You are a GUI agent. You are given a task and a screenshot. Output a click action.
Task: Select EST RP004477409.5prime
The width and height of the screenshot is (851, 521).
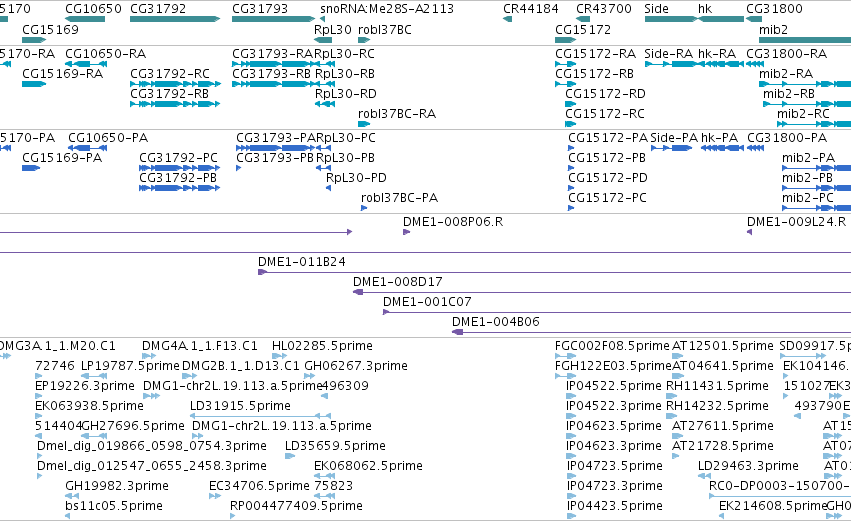tap(296, 506)
